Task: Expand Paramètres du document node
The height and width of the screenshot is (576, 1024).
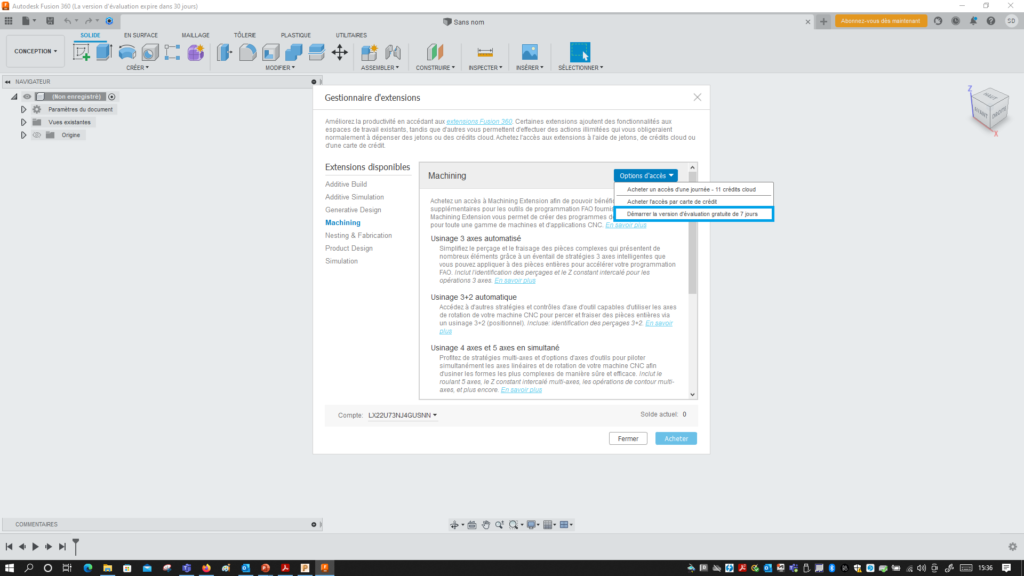Action: point(23,110)
